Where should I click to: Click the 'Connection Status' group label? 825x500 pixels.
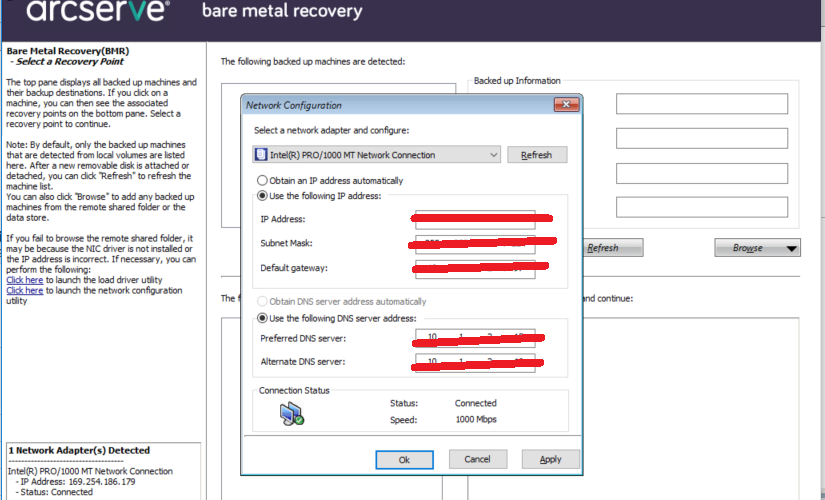[x=294, y=391]
